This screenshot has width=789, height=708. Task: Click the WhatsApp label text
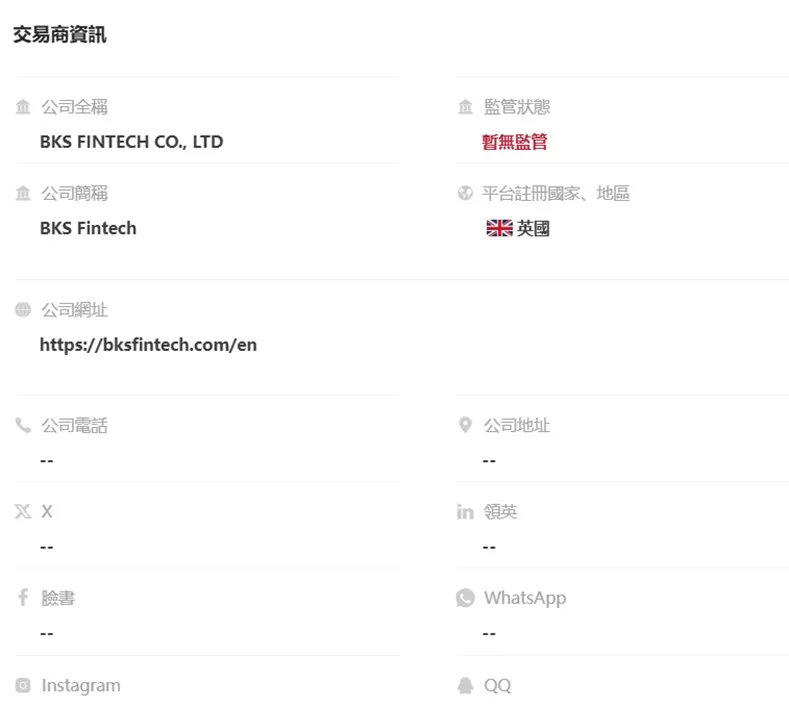point(525,598)
